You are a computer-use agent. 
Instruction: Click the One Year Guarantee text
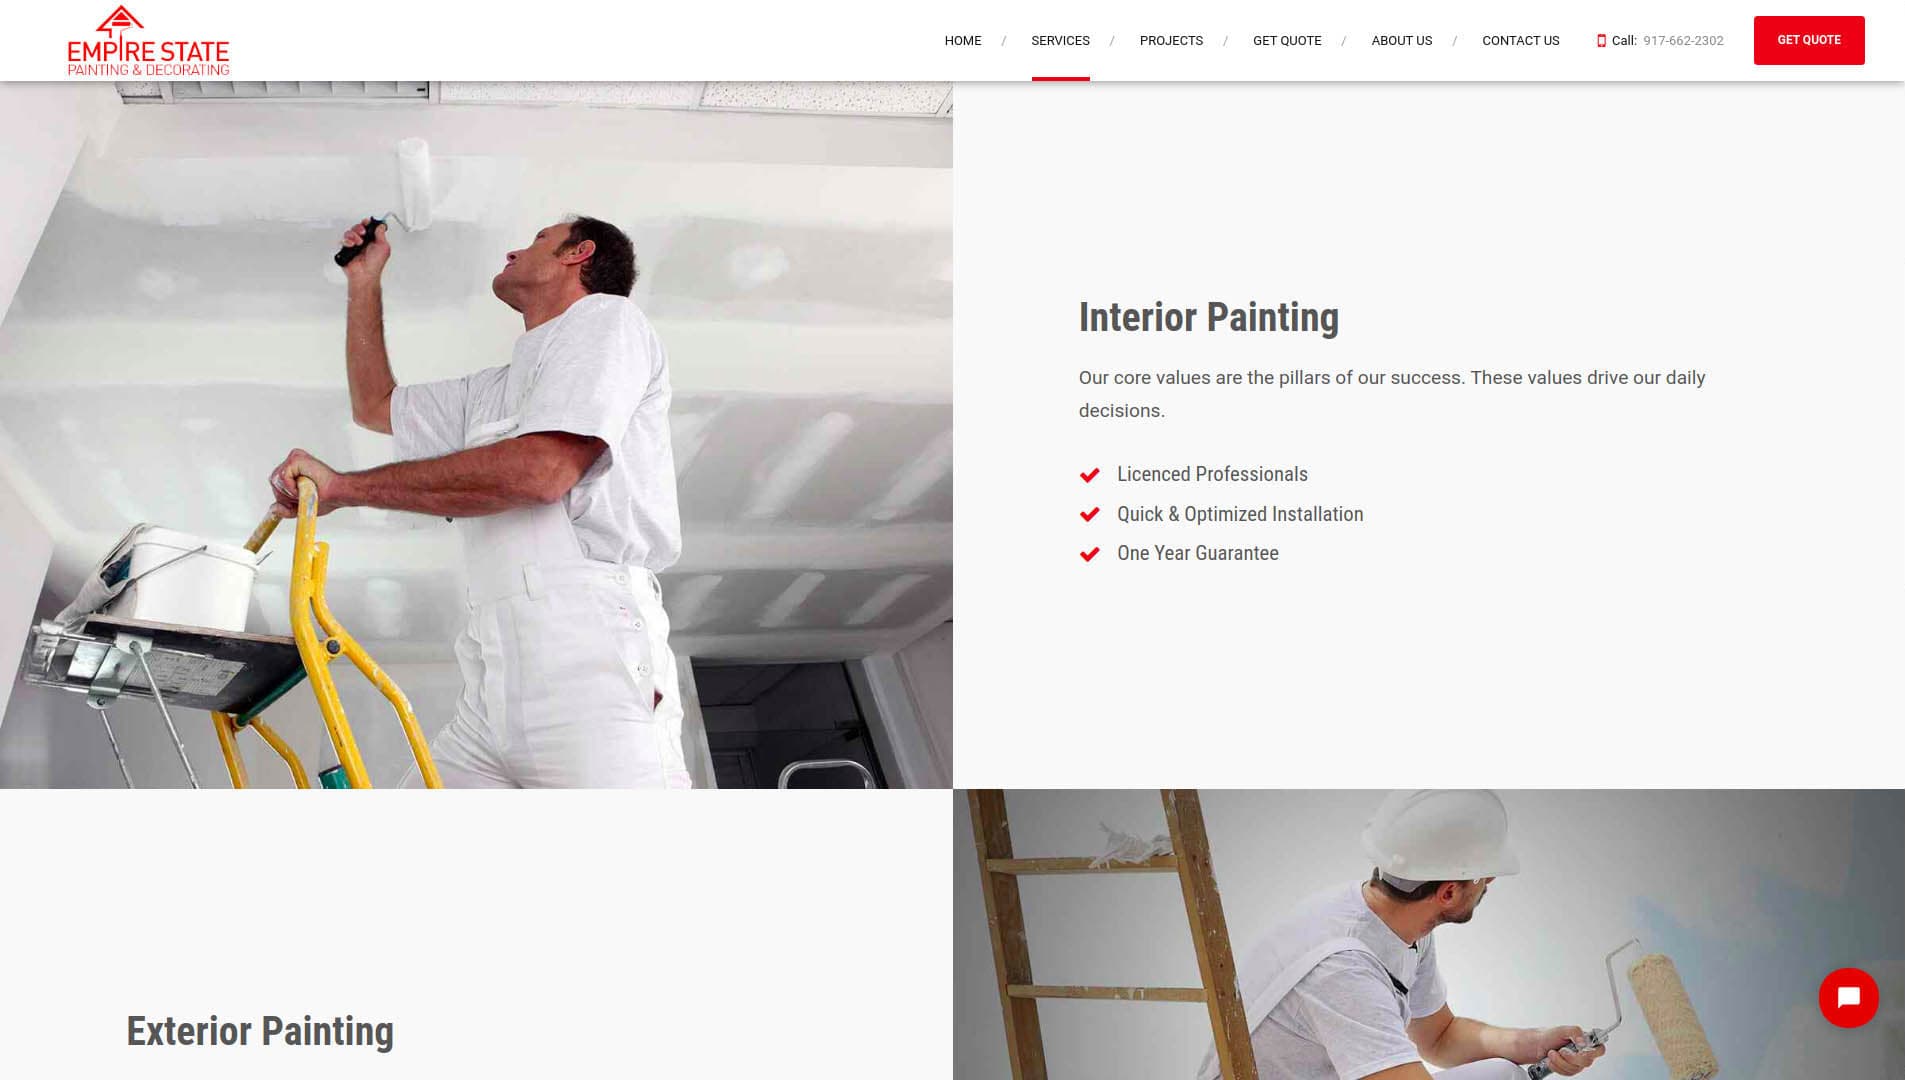coord(1197,553)
